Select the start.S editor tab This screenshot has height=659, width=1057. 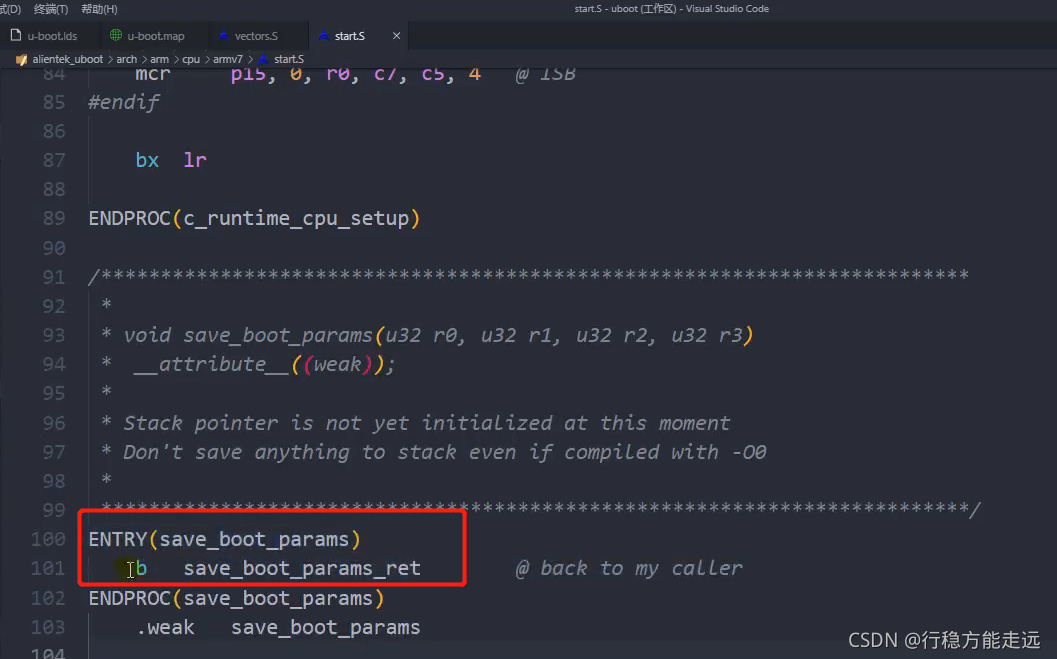tap(350, 36)
